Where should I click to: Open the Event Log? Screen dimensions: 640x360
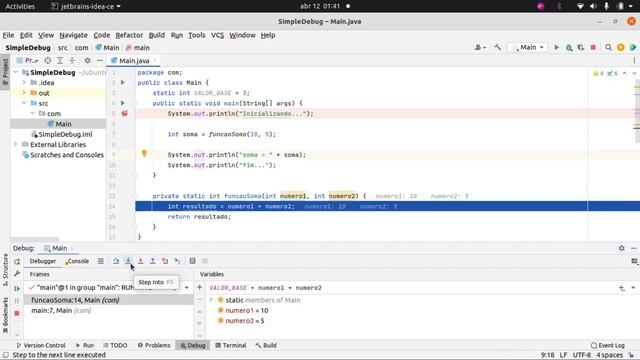(608, 345)
